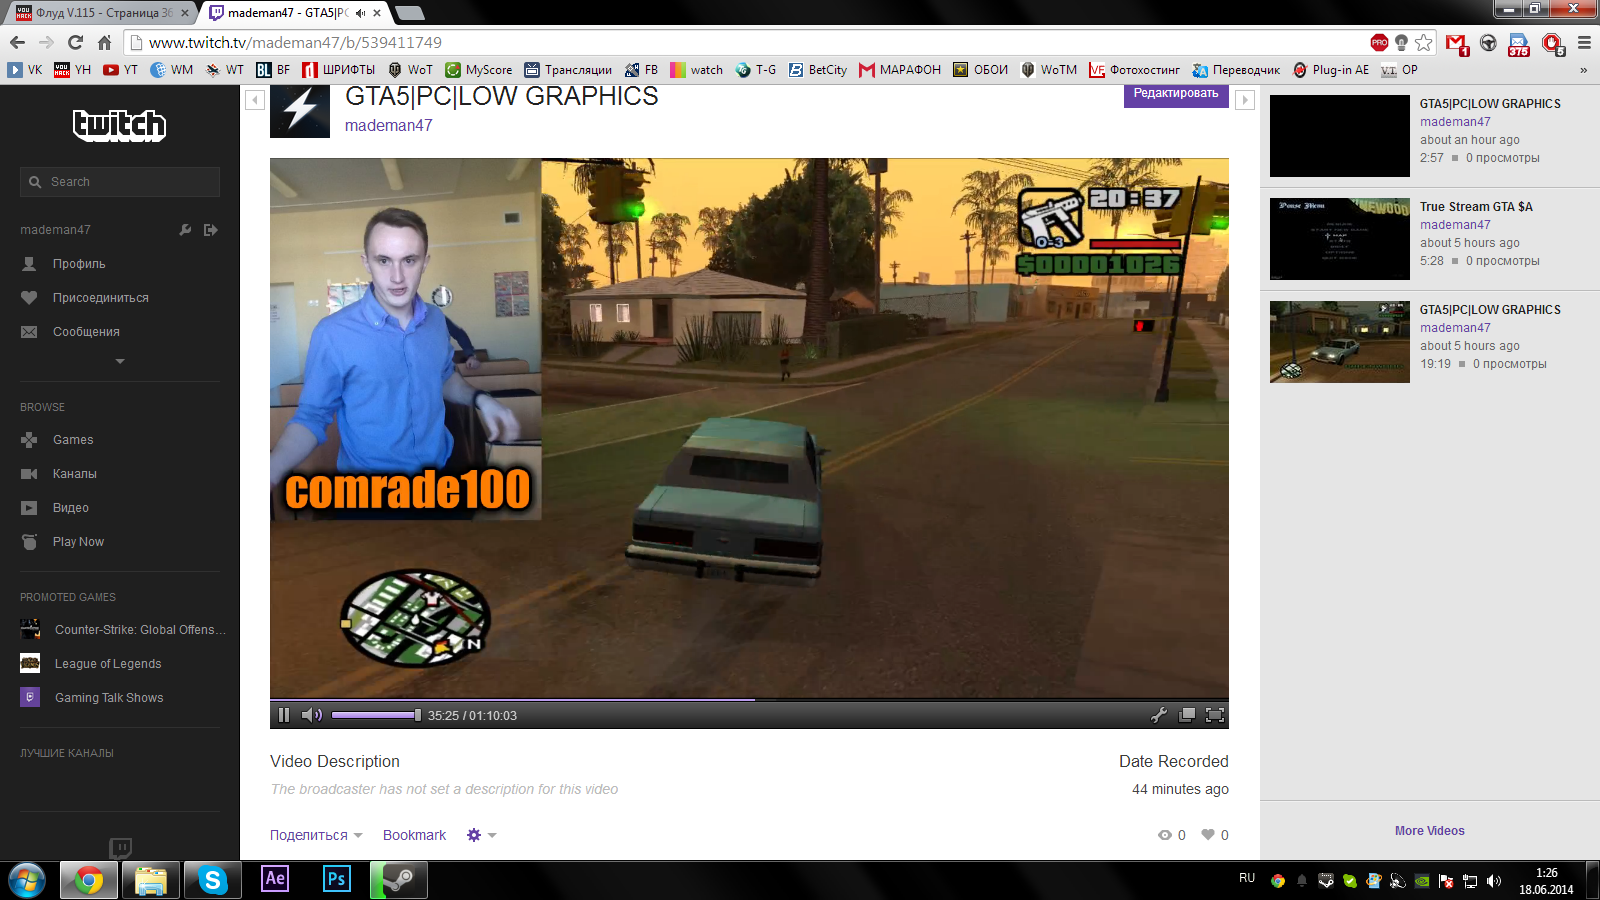Open Переводчик bookmark
Screen dimensions: 1600x900
(x=1236, y=70)
